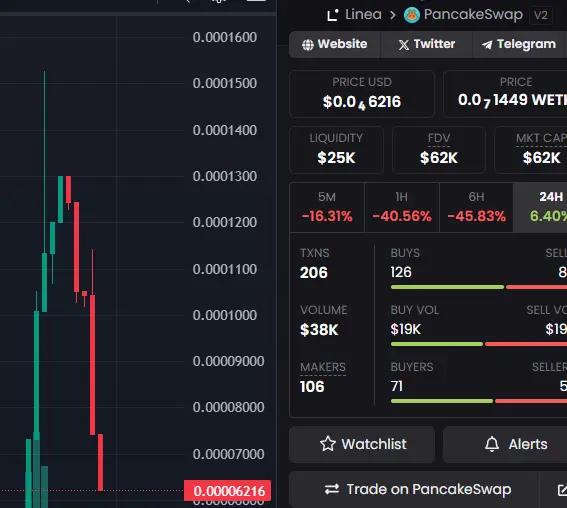This screenshot has height=508, width=567.
Task: Click the BUY VOL value $19K
Action: (405, 329)
